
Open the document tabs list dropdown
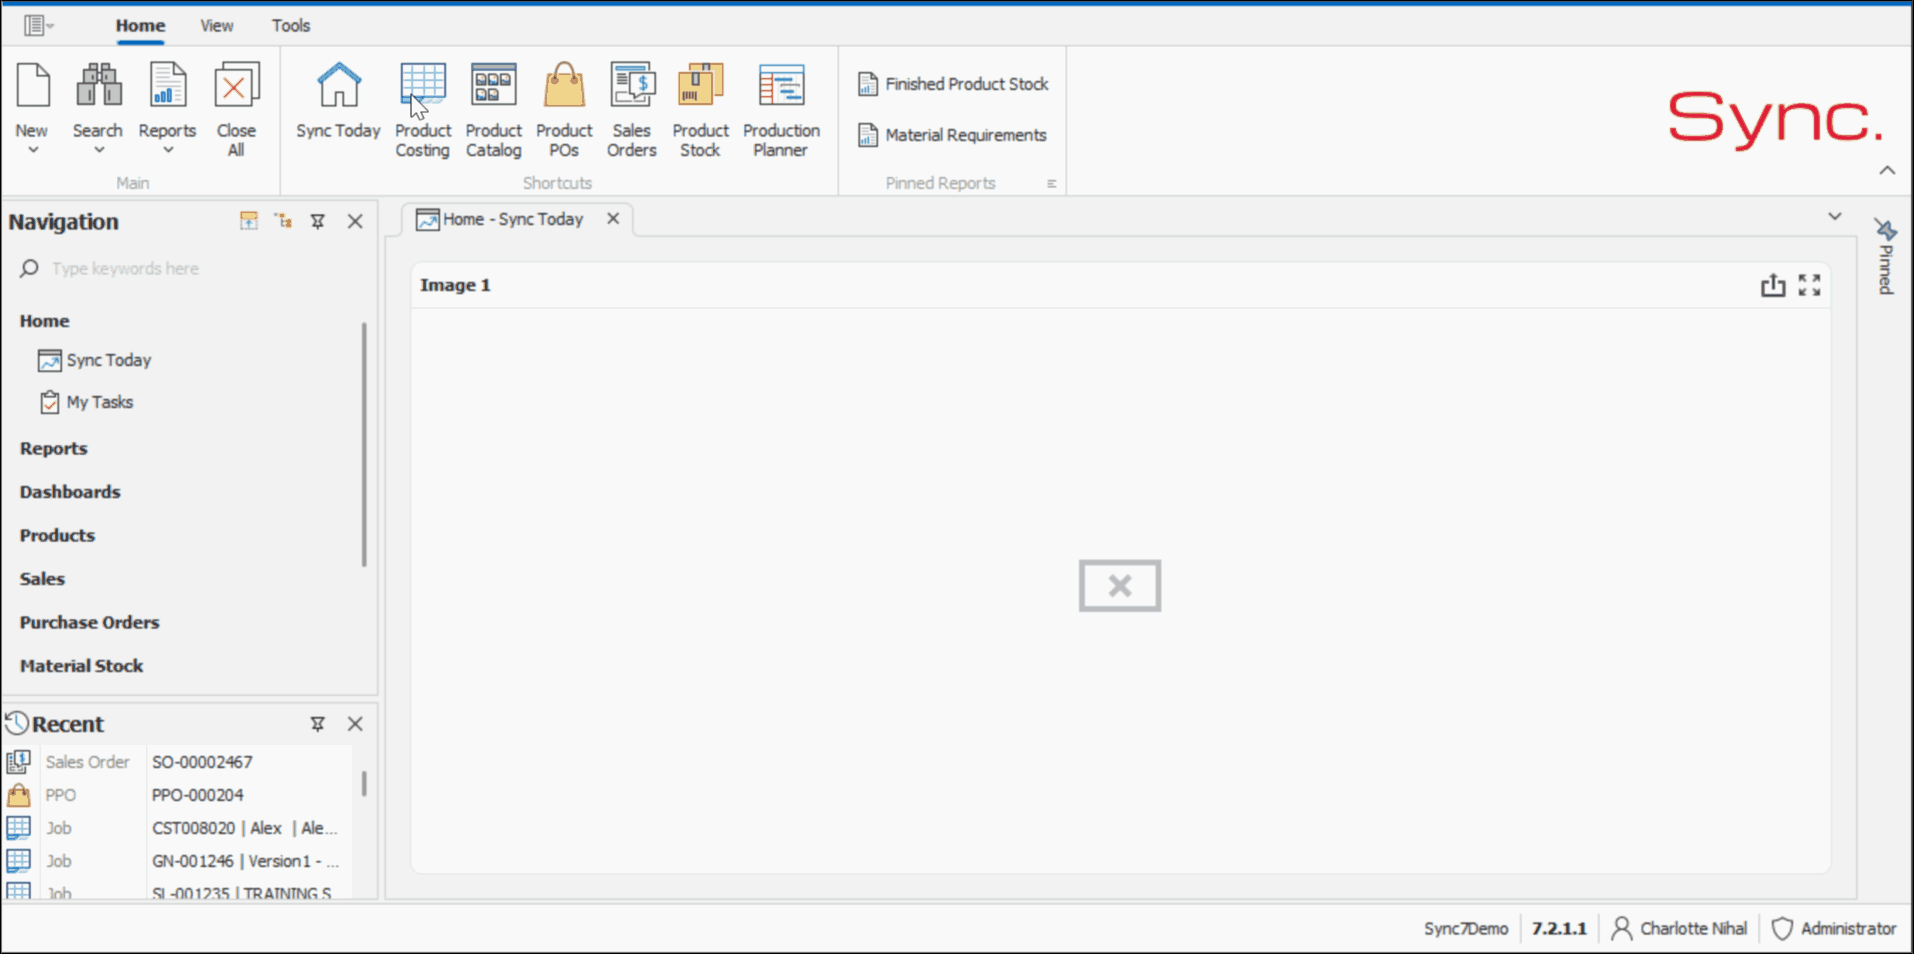pos(1835,216)
